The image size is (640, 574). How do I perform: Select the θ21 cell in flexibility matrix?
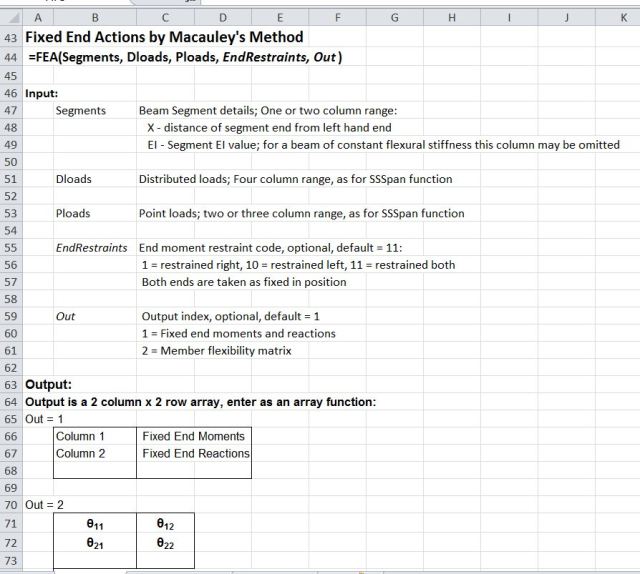tap(94, 540)
